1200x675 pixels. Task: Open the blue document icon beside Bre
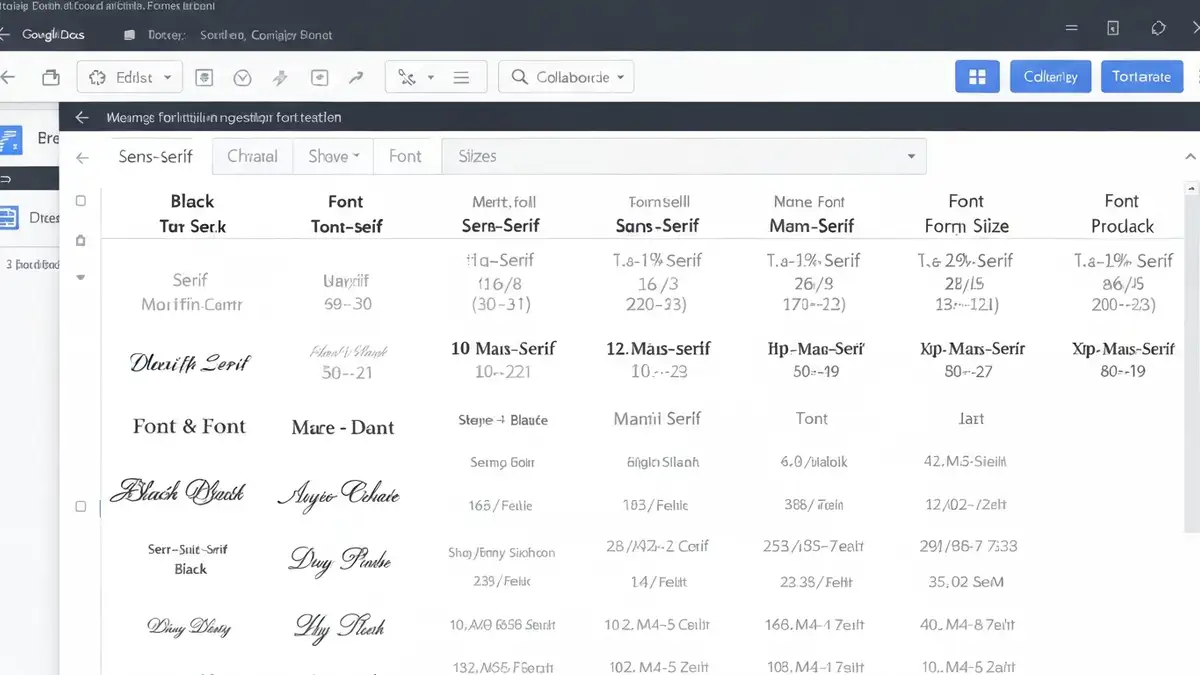pos(10,140)
